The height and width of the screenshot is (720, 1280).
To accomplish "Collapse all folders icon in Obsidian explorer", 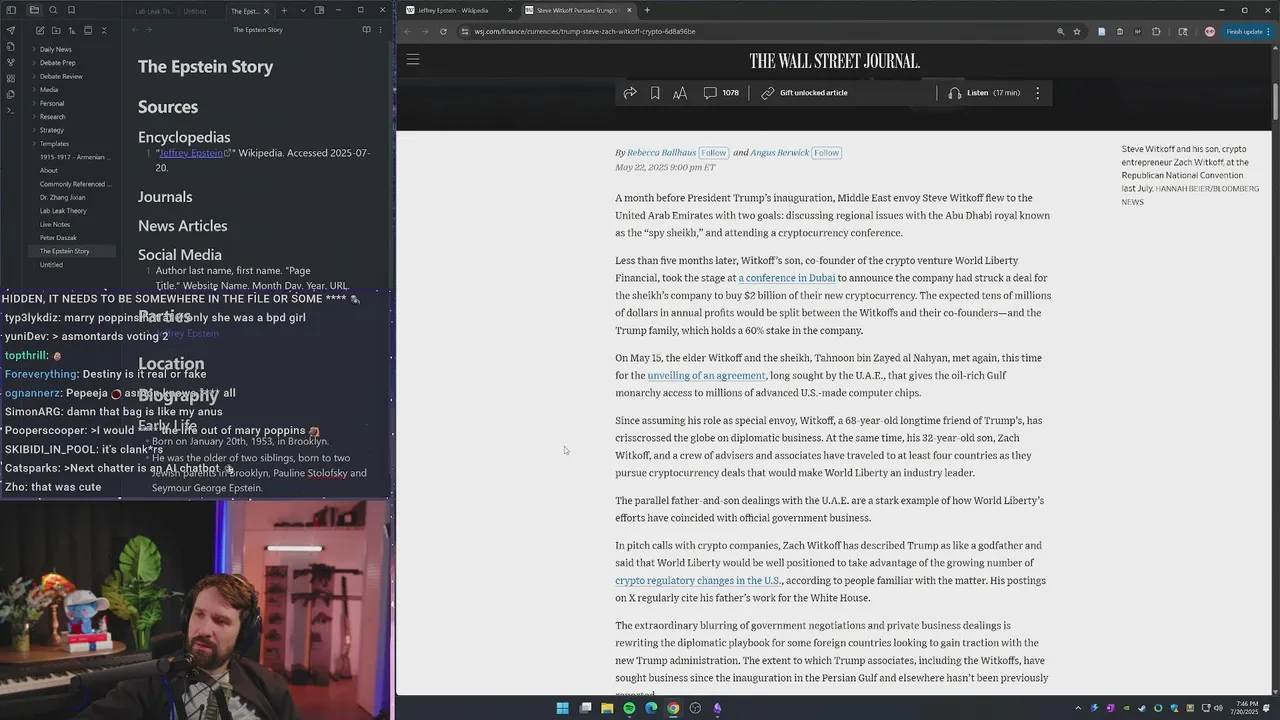I will [x=103, y=31].
